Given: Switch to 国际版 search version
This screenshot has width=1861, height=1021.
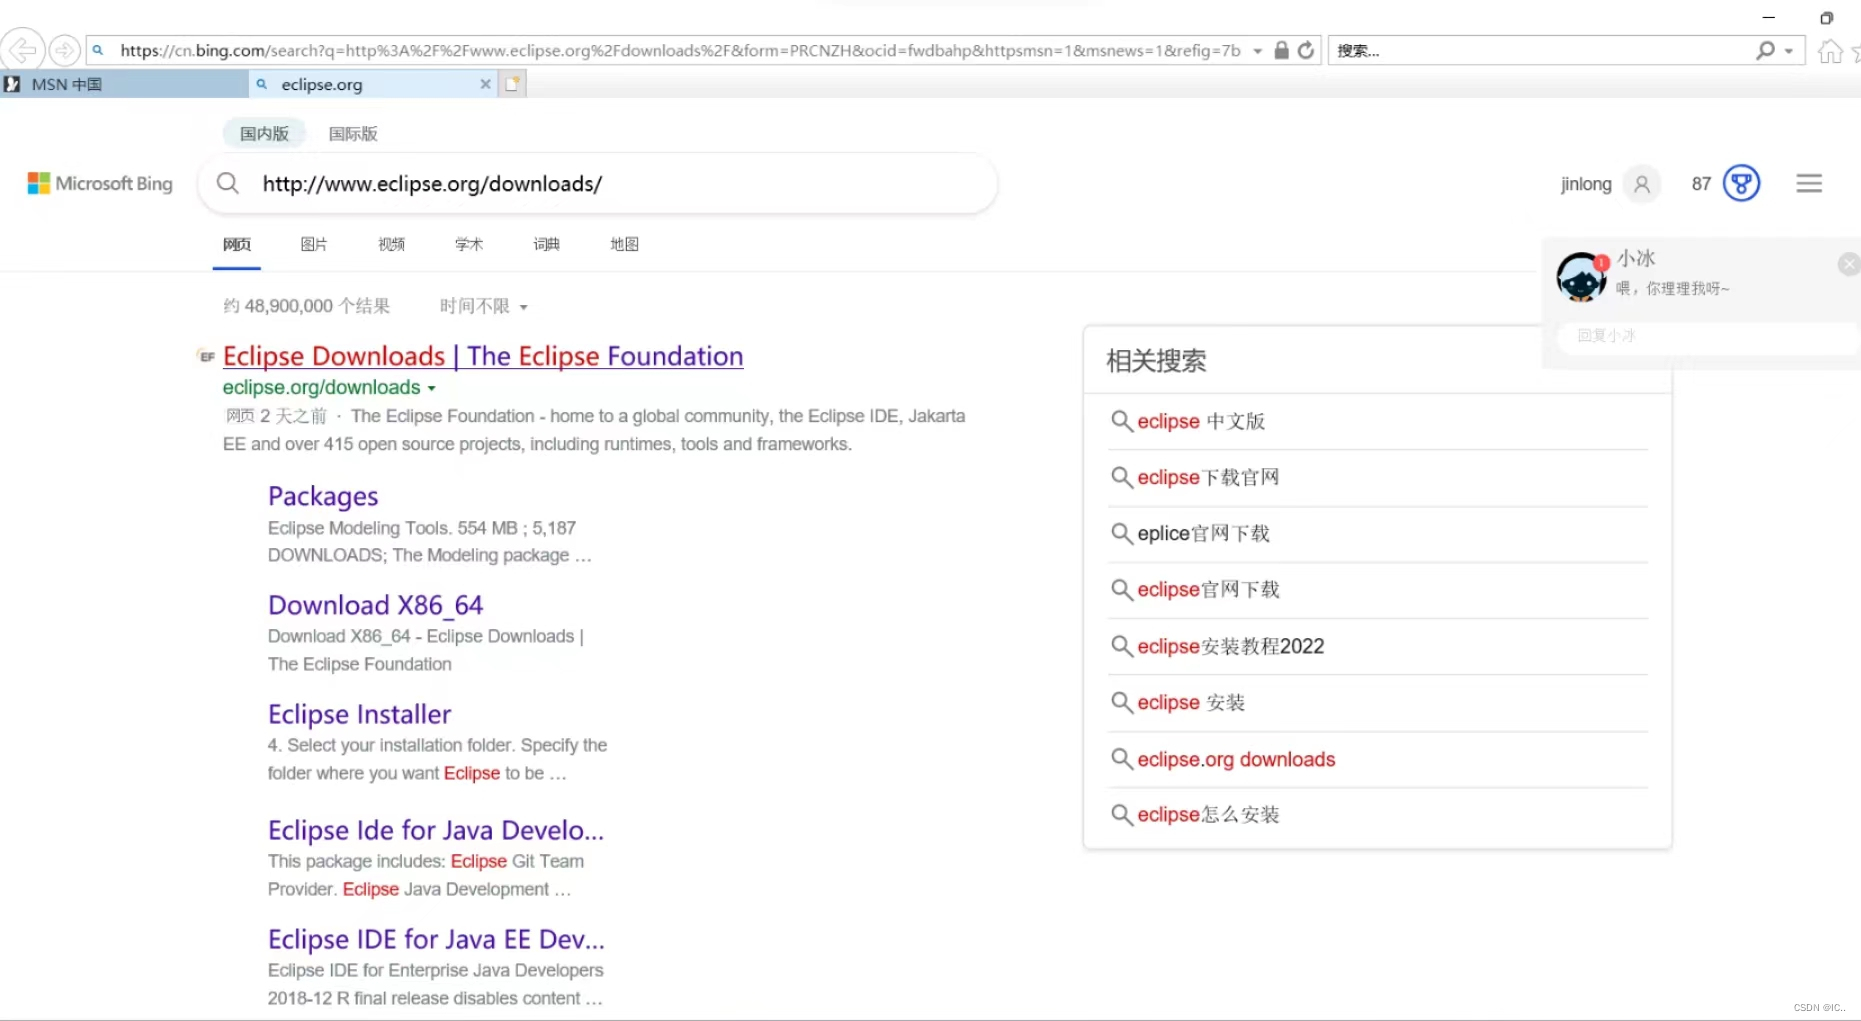Looking at the screenshot, I should click(x=352, y=132).
